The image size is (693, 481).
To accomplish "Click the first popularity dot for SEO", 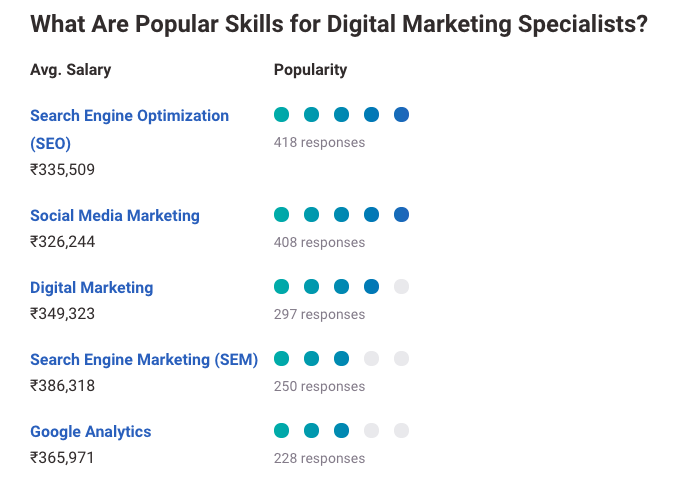I will pos(282,114).
